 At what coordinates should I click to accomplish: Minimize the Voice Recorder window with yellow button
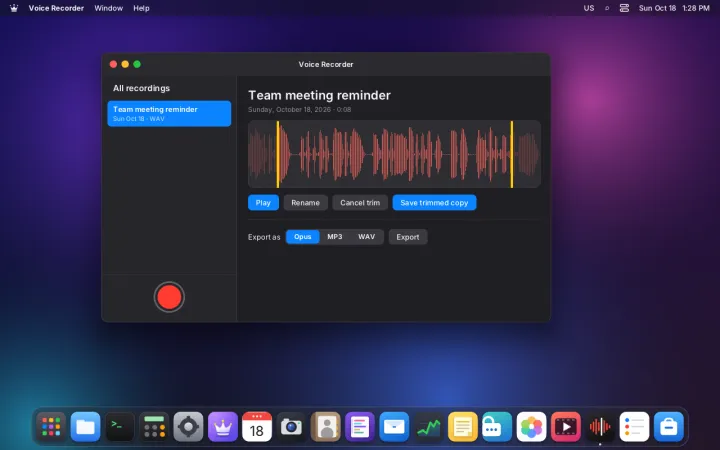click(125, 64)
